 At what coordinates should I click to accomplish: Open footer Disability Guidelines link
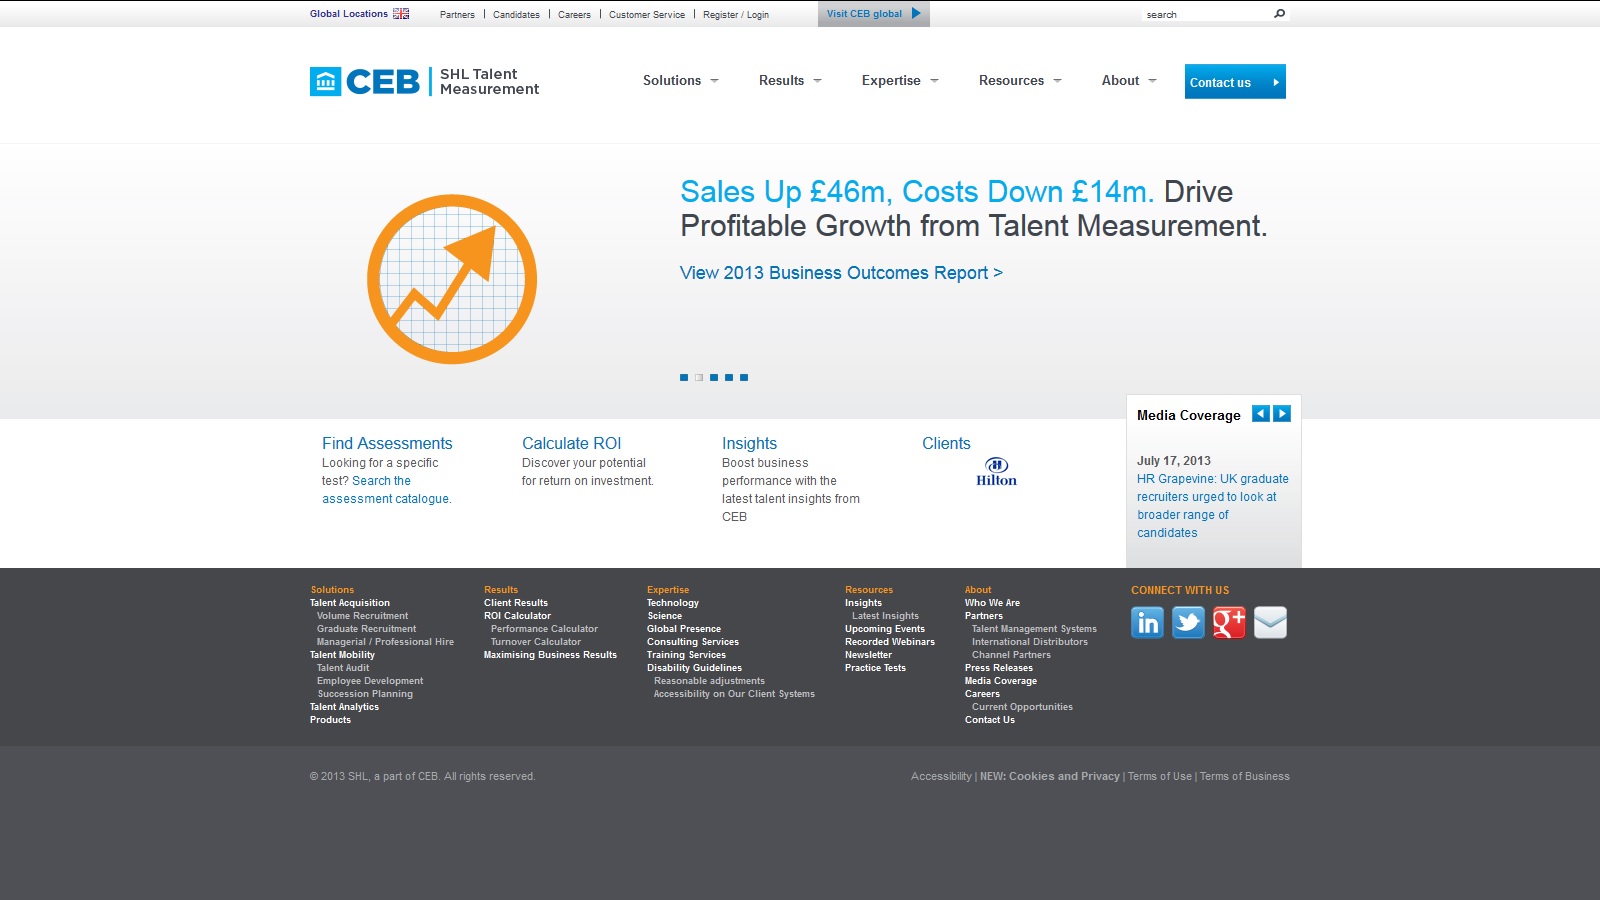694,668
